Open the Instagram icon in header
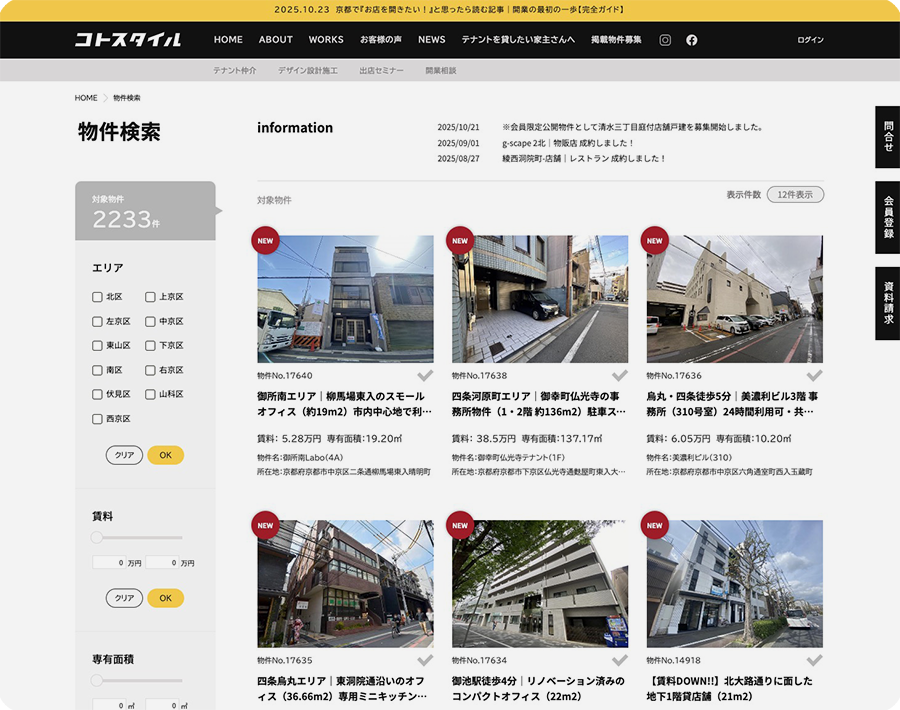Screen dimensions: 900x710 (665, 40)
